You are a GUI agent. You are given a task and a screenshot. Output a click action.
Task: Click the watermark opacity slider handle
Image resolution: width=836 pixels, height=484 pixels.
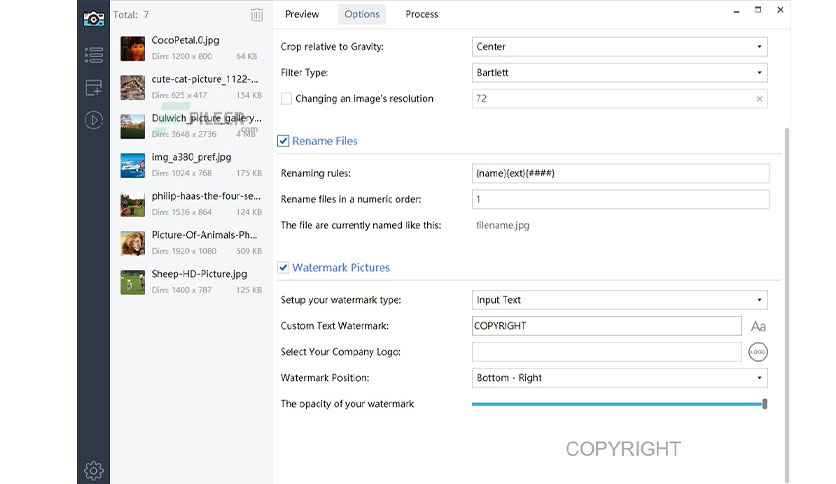765,404
